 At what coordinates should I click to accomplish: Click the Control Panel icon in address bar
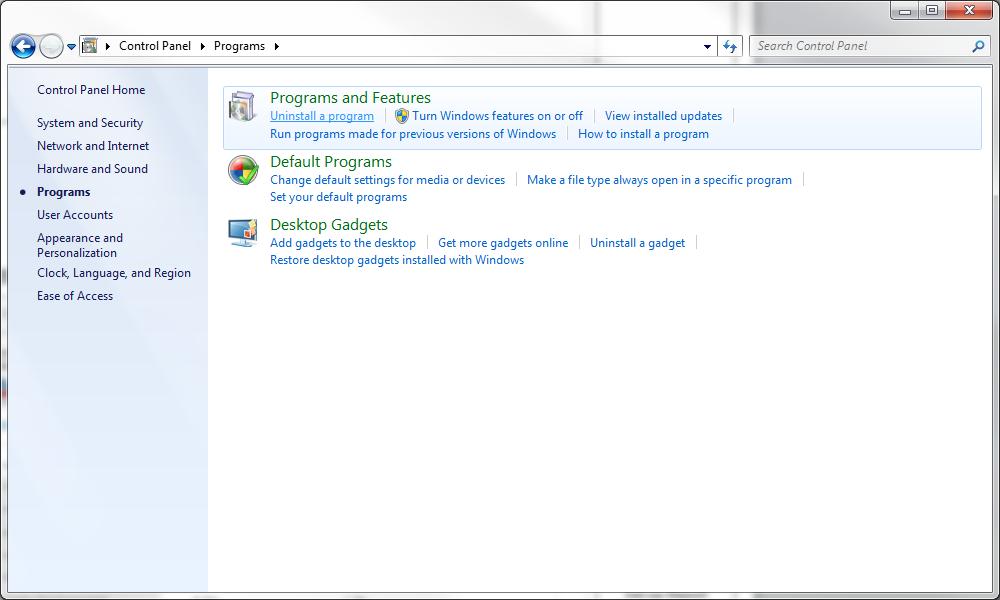[90, 45]
